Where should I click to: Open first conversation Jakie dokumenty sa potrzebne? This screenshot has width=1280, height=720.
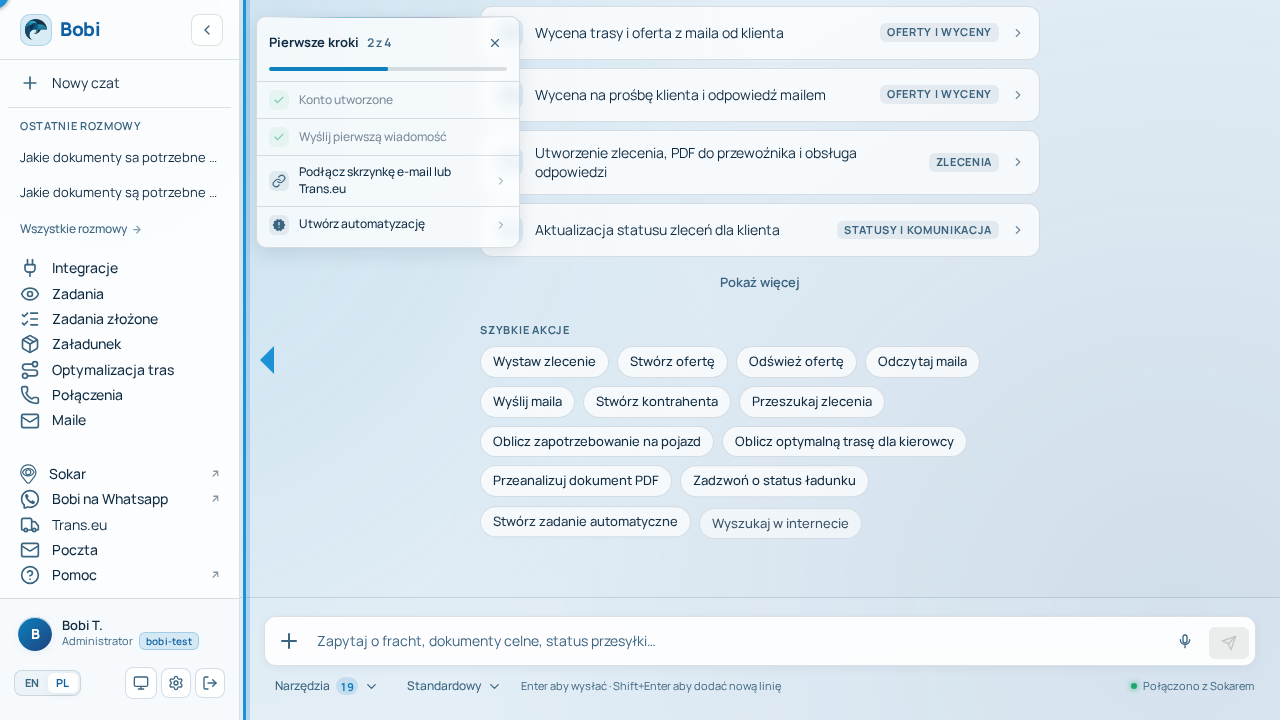coord(120,157)
